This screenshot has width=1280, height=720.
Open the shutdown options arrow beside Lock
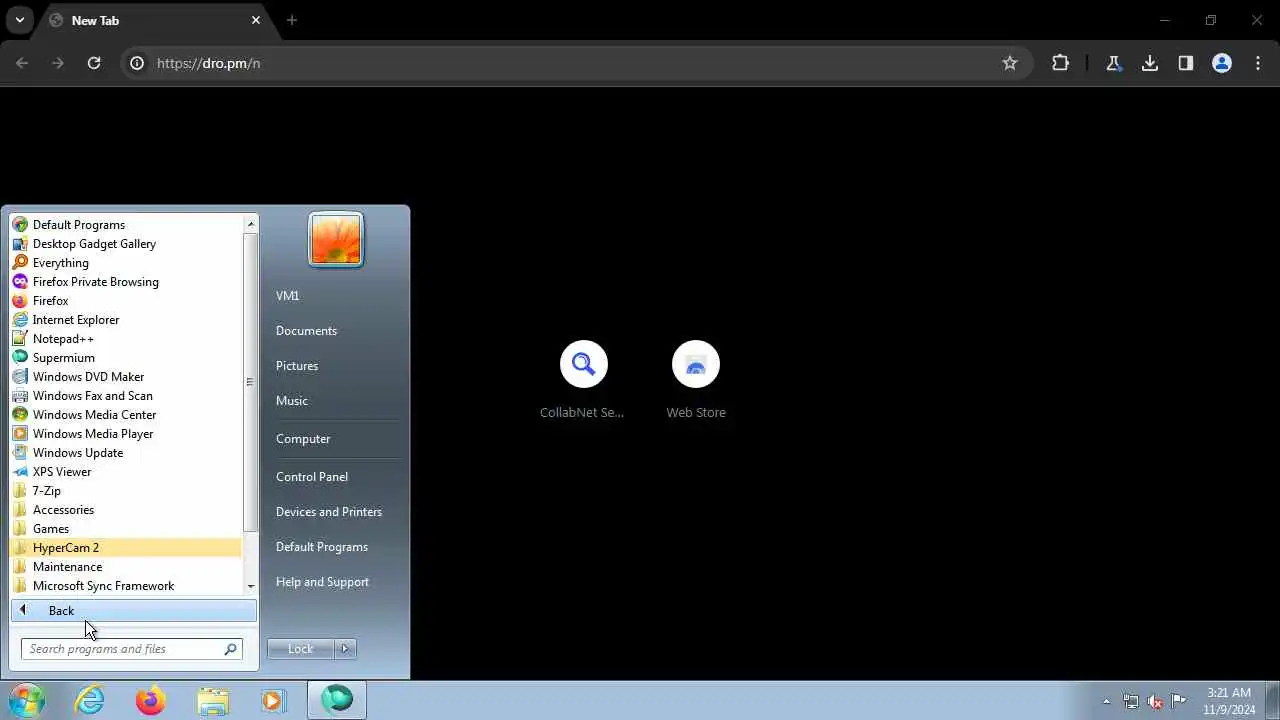pos(345,649)
